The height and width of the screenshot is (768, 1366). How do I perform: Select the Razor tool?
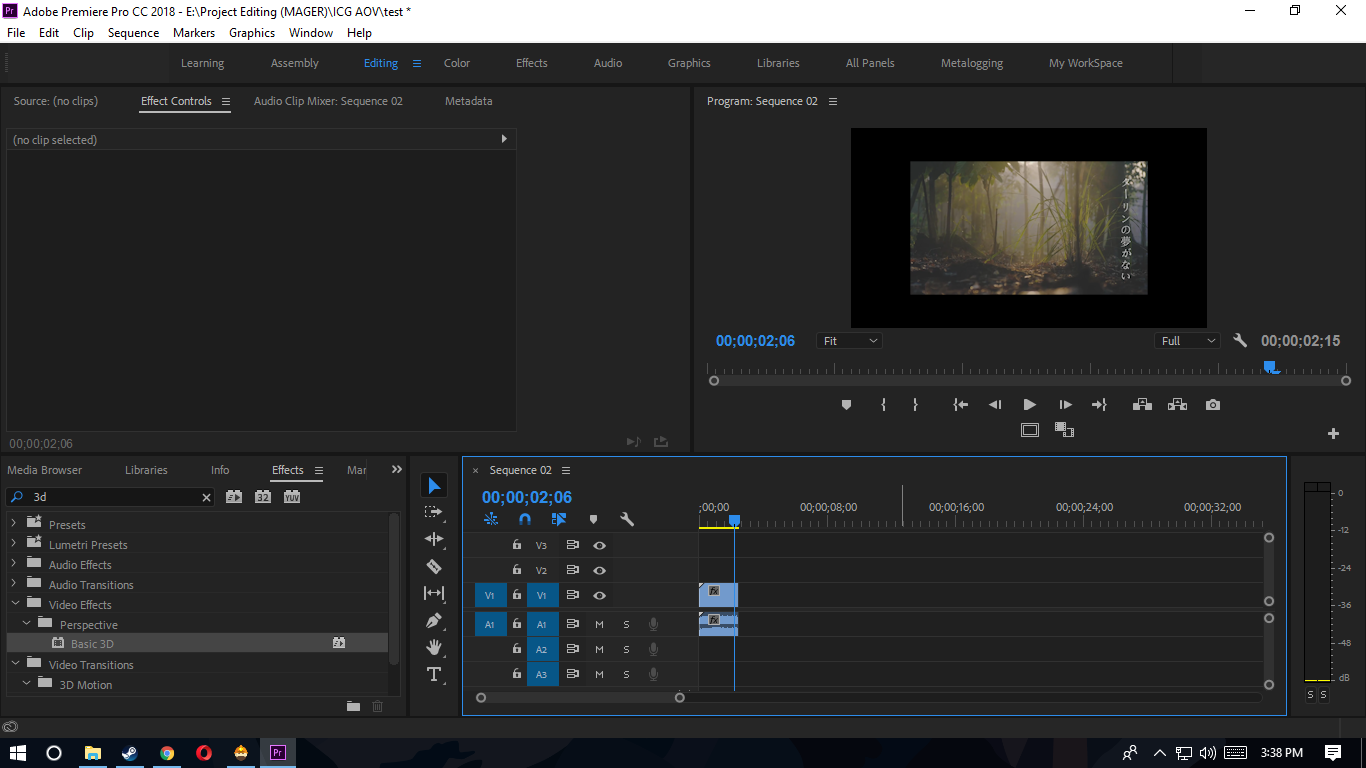pyautogui.click(x=434, y=566)
